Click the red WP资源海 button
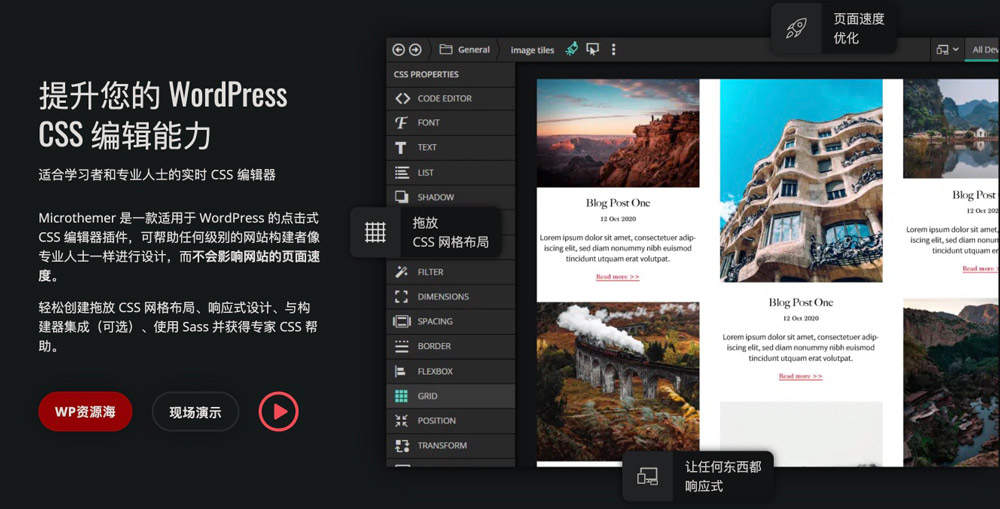The height and width of the screenshot is (509, 1000). pos(85,411)
